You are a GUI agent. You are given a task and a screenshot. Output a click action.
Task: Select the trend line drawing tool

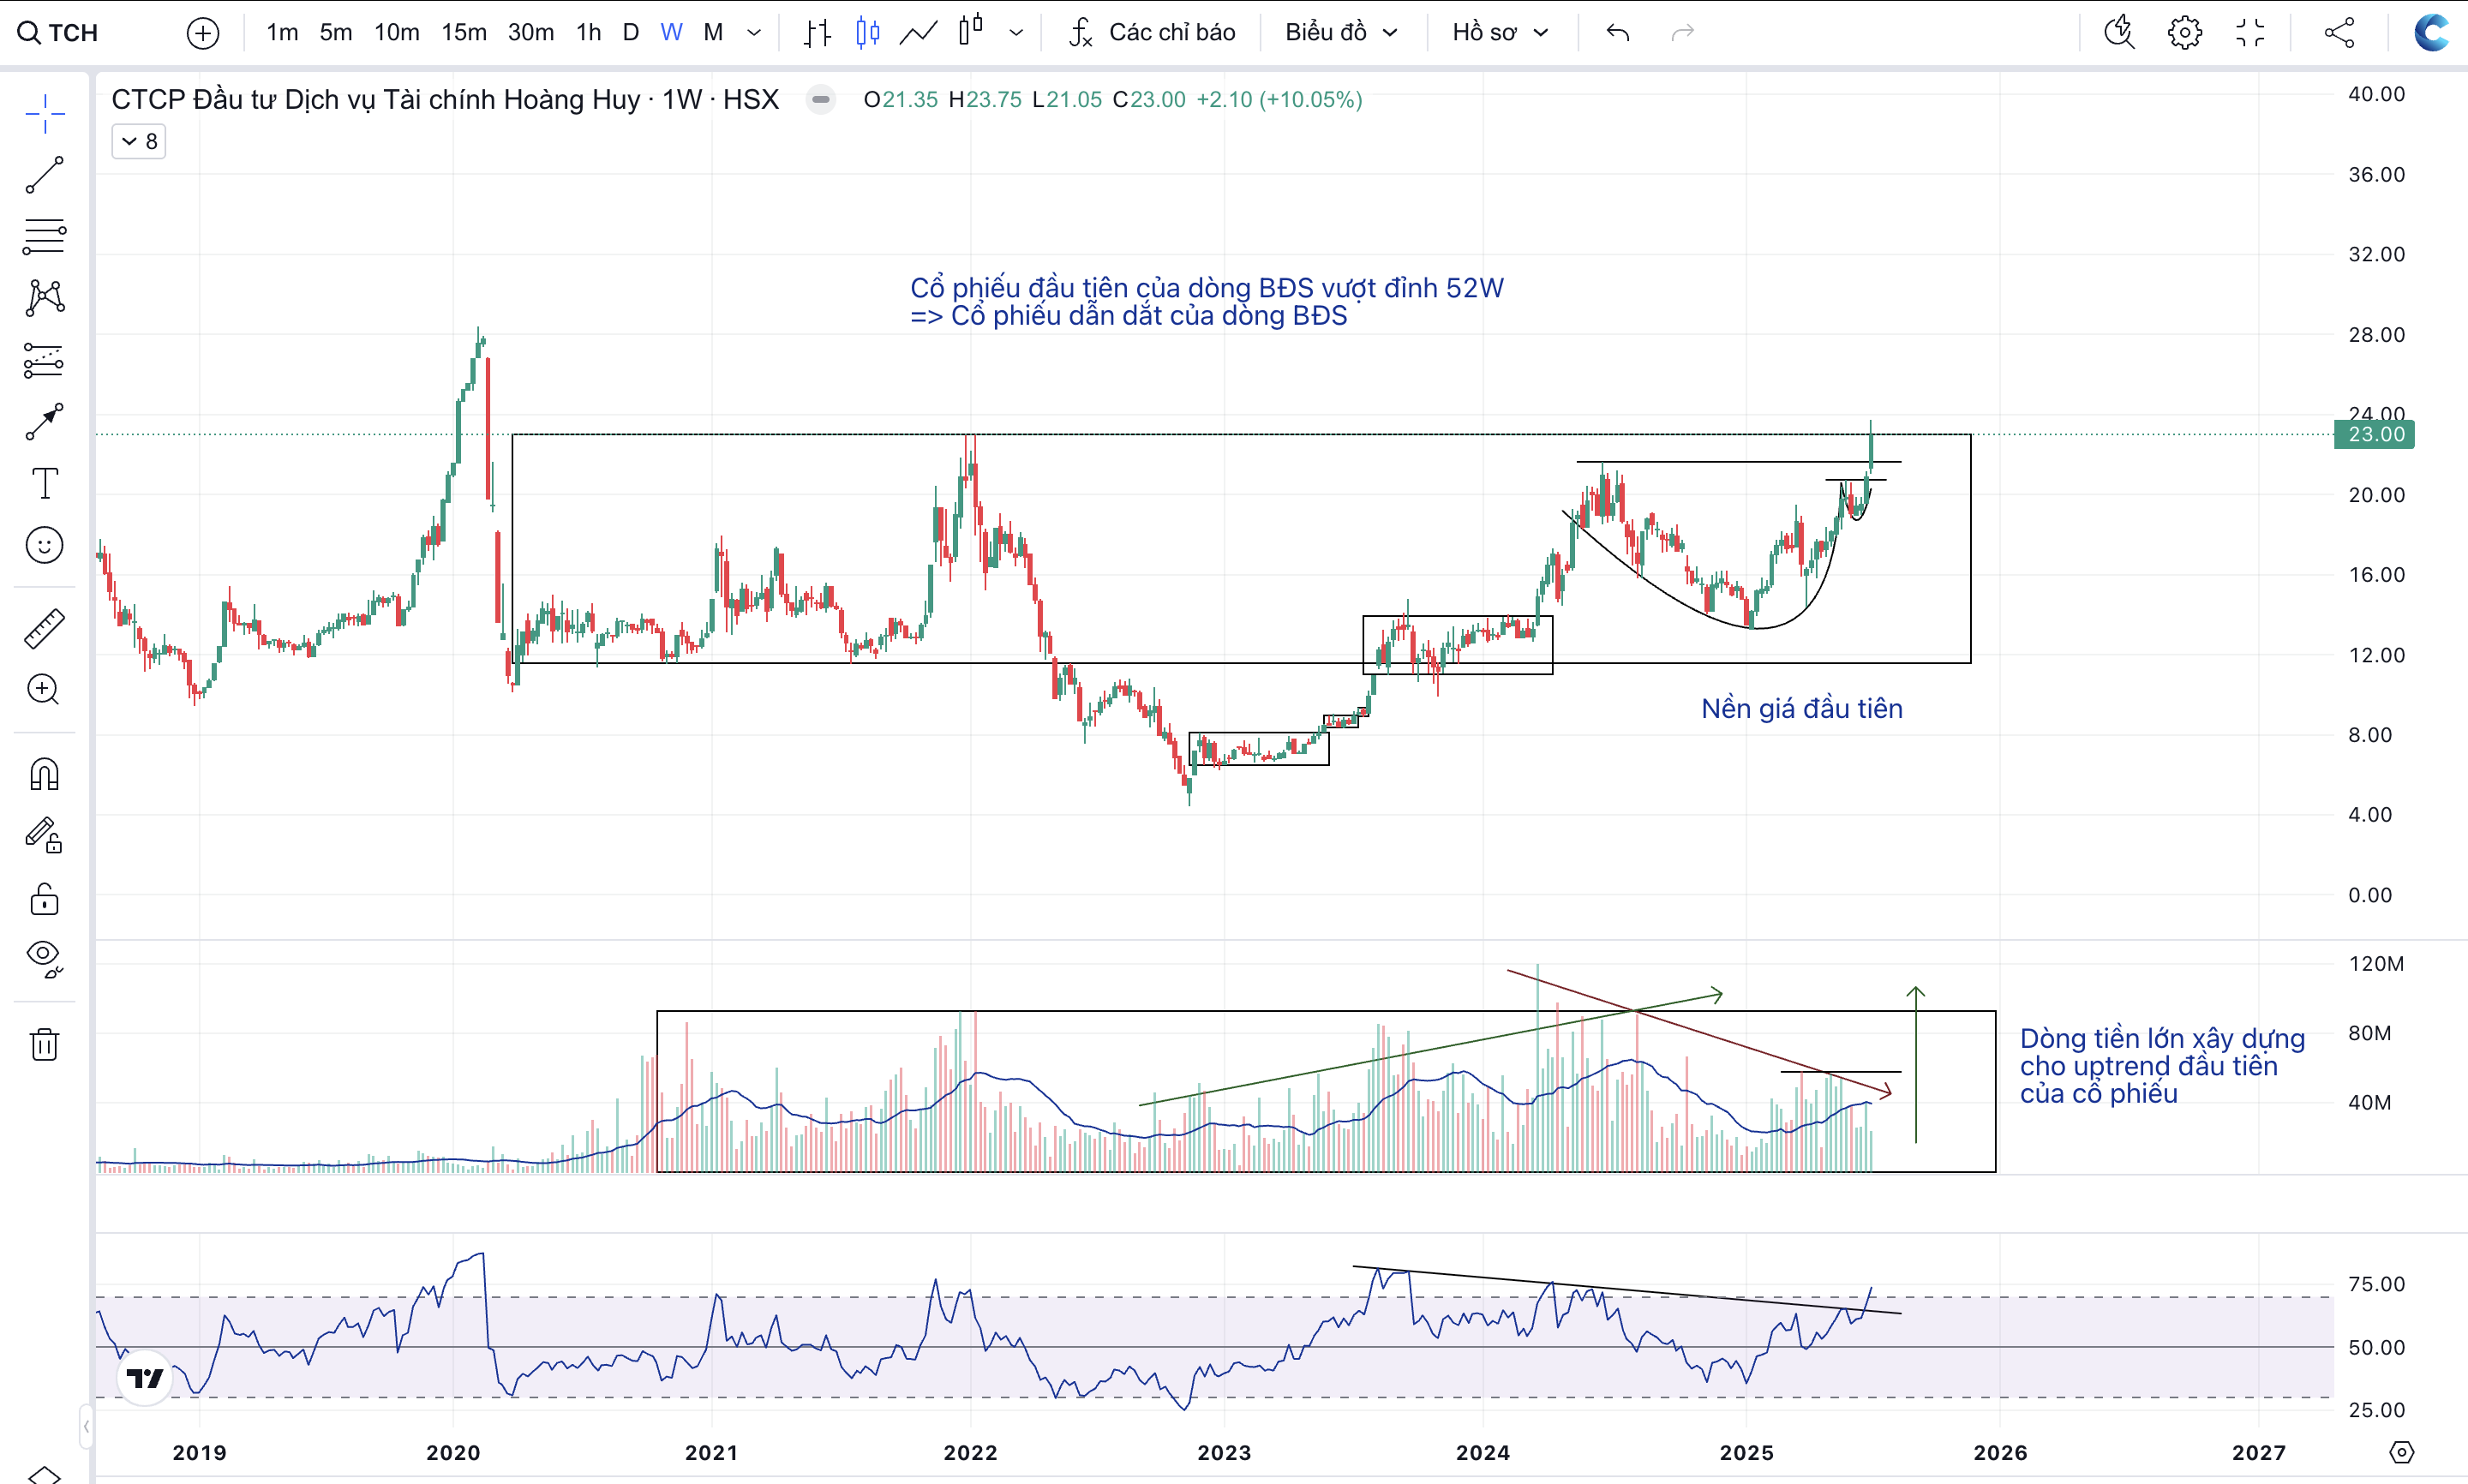pos(44,174)
